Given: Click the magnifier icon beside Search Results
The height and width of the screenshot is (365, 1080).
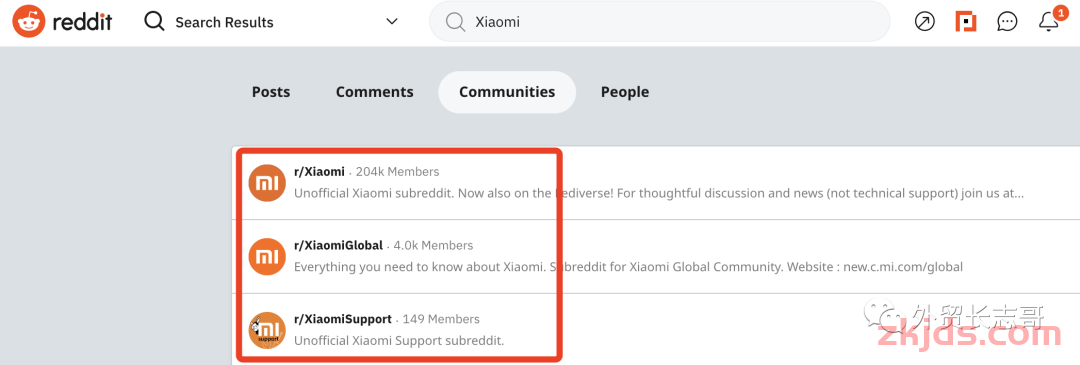Looking at the screenshot, I should (154, 22).
